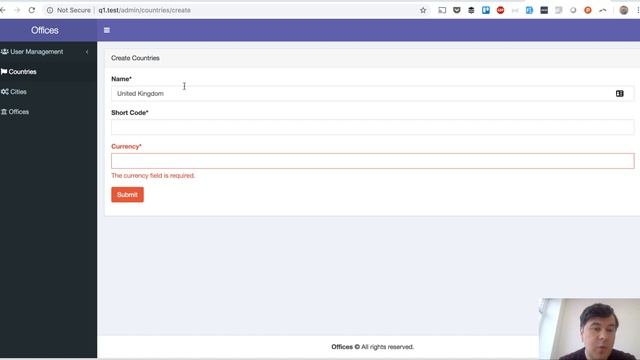Click the red Adblock extension icon

pos(500,10)
